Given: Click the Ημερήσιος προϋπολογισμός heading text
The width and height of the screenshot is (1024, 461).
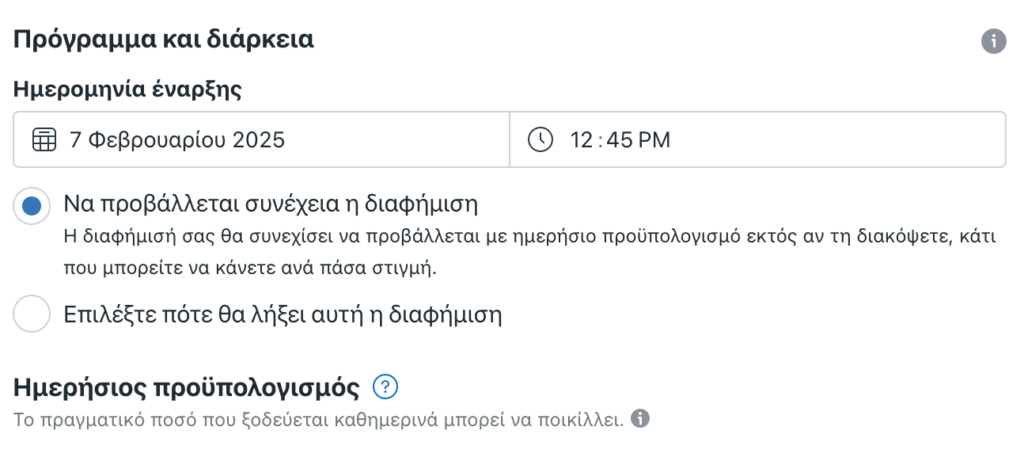Looking at the screenshot, I should [186, 389].
